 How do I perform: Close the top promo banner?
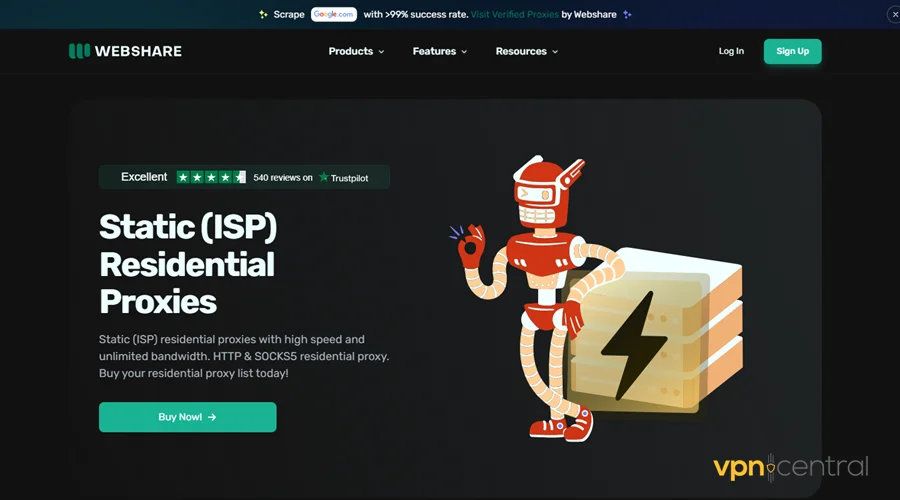[894, 14]
